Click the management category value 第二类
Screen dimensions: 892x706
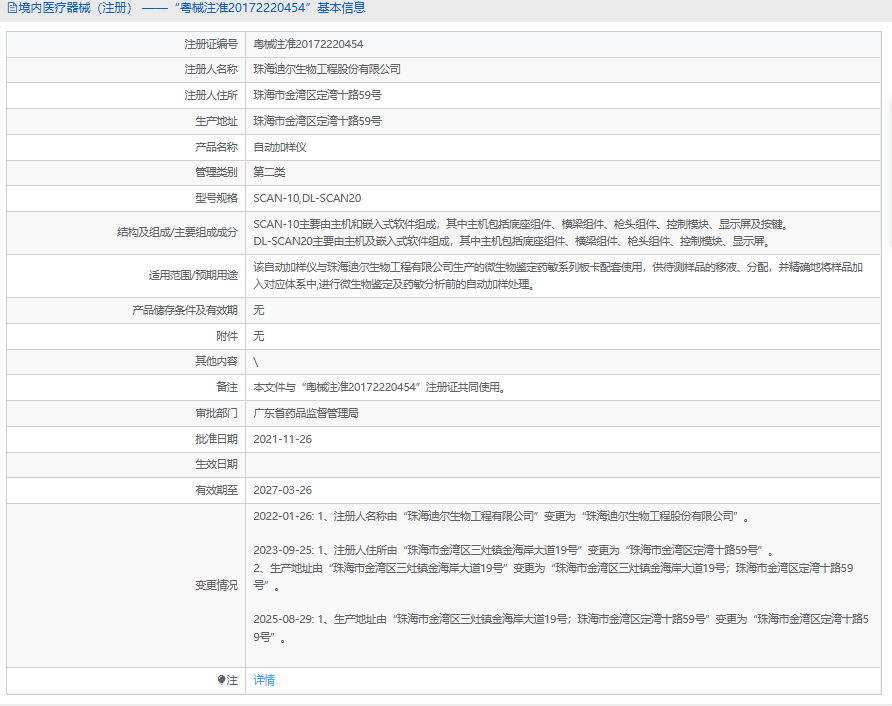(x=269, y=172)
